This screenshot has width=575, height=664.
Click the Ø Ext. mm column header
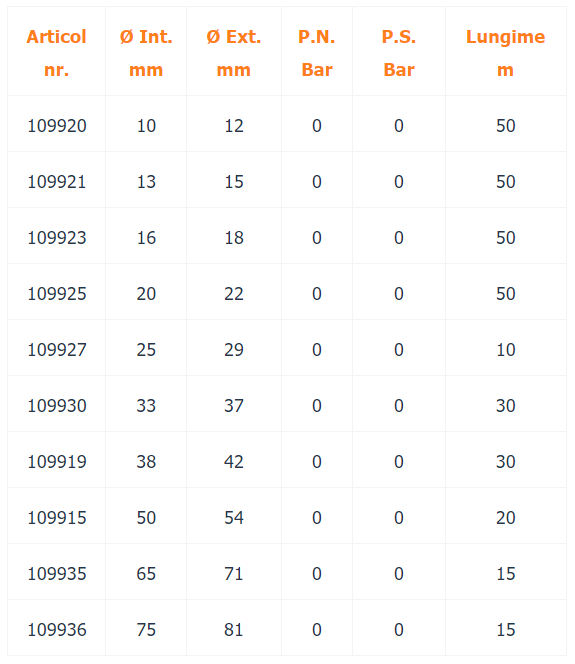(x=234, y=53)
